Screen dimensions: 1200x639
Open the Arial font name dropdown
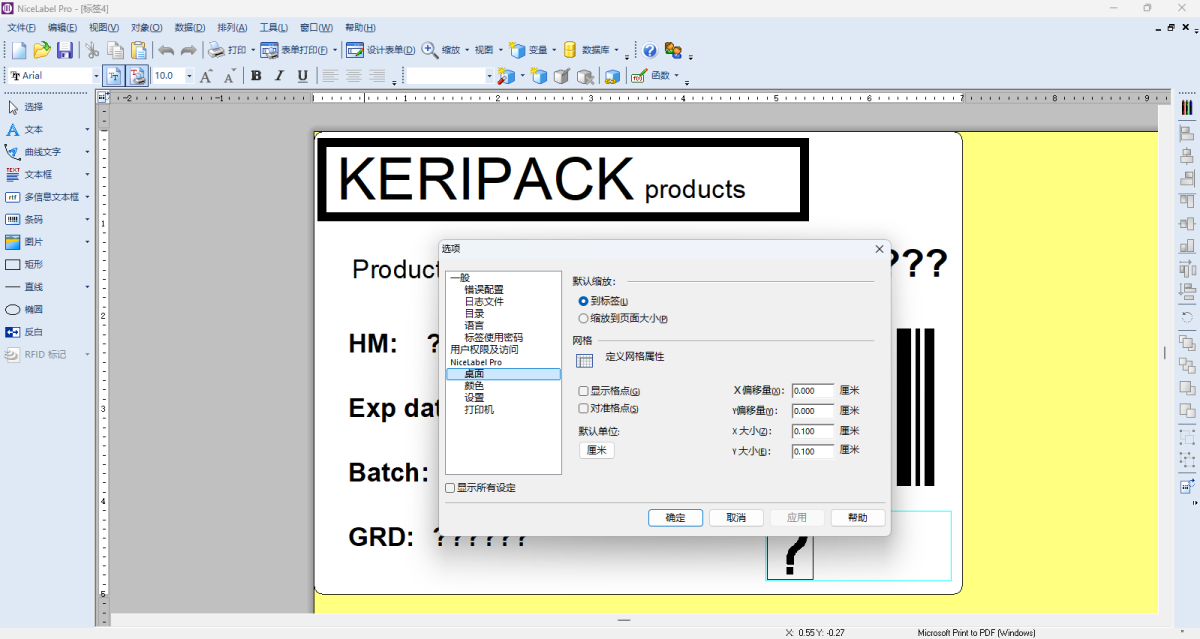click(x=96, y=75)
